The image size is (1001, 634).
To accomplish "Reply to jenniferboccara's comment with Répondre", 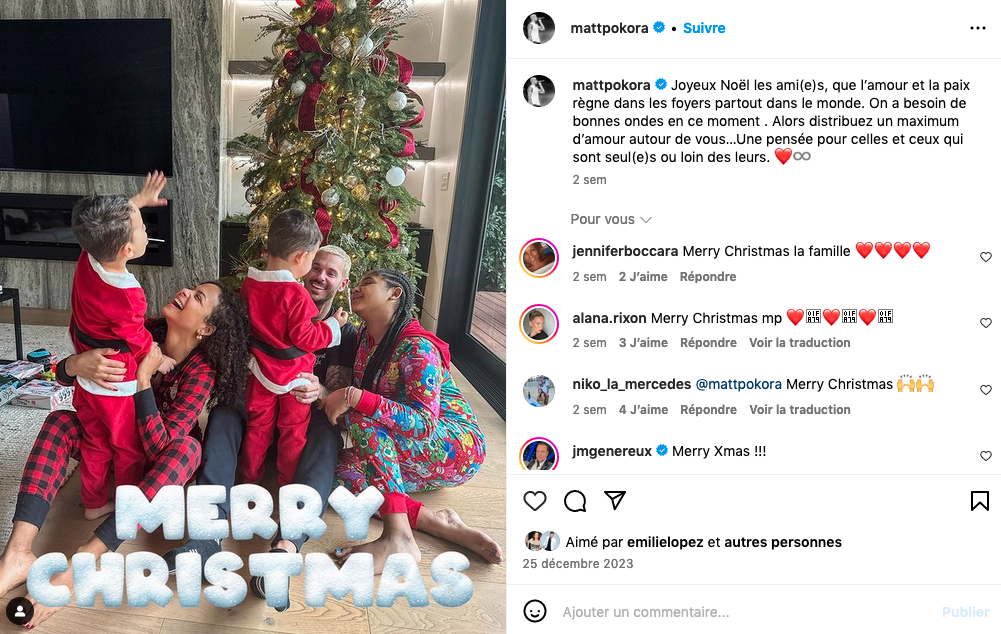I will tap(708, 276).
